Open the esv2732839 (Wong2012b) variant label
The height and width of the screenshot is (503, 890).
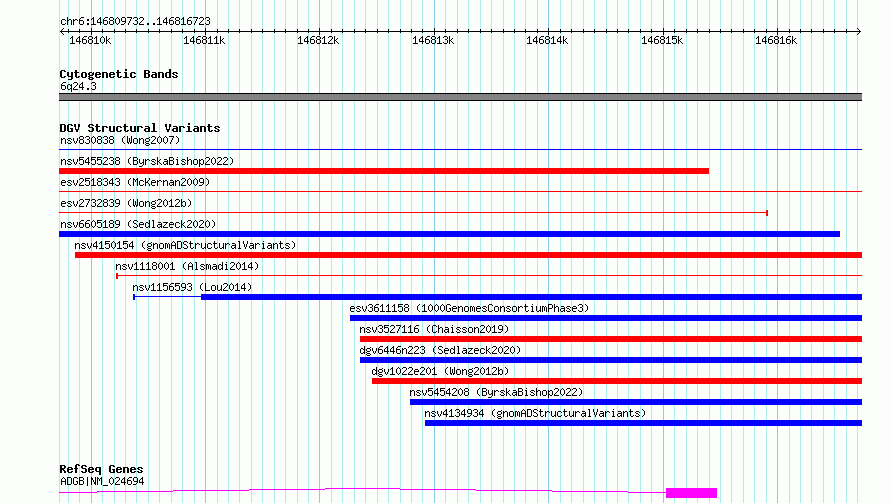coord(126,203)
